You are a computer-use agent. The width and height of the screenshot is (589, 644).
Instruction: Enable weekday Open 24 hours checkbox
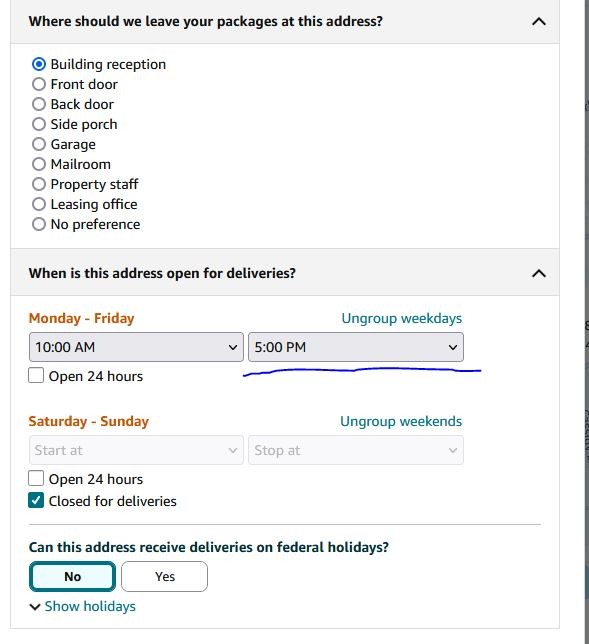pyautogui.click(x=36, y=375)
